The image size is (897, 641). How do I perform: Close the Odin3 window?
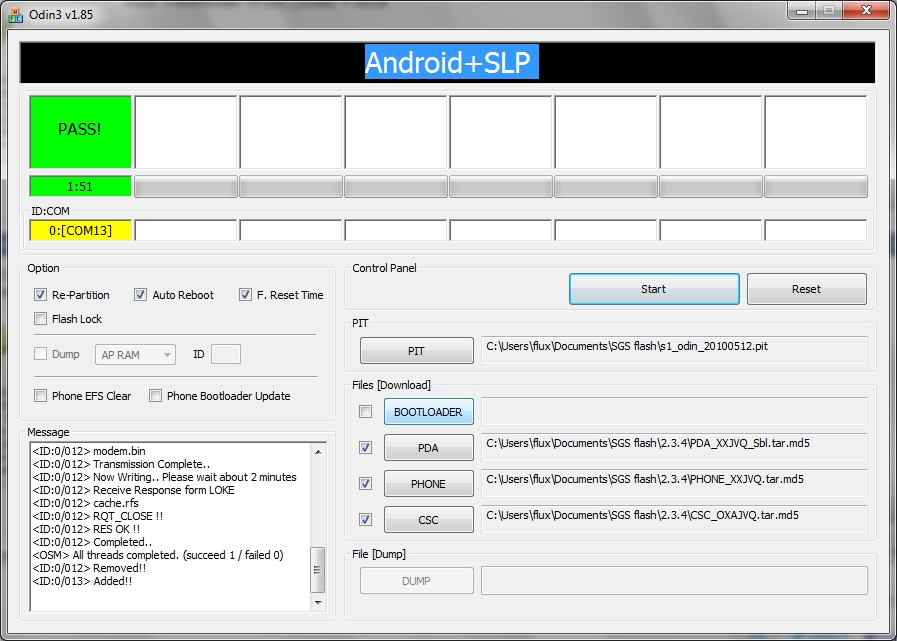867,10
